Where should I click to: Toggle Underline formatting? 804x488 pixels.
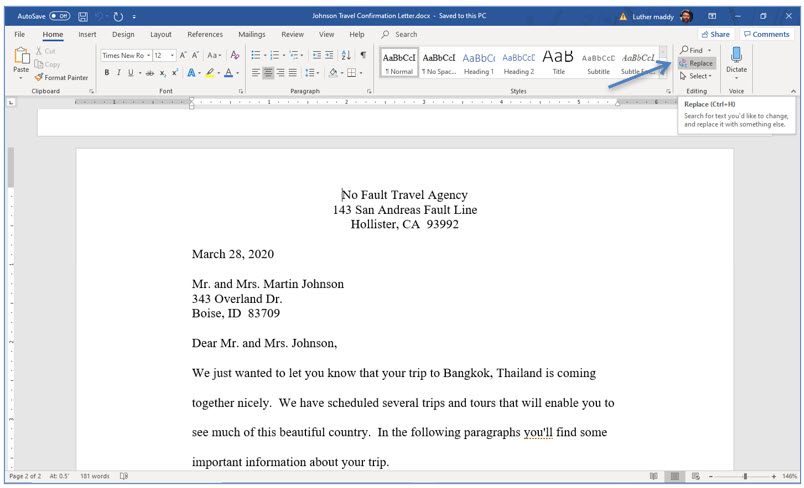(x=131, y=73)
